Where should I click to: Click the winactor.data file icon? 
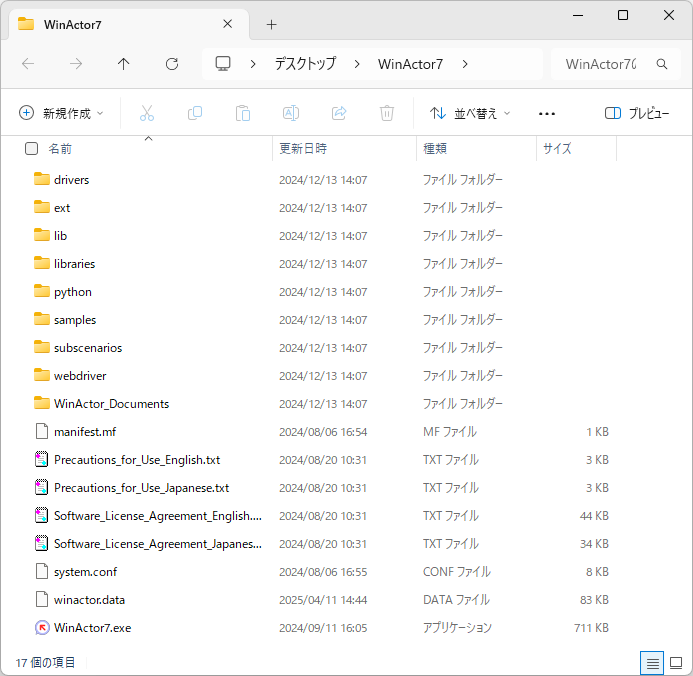point(42,600)
